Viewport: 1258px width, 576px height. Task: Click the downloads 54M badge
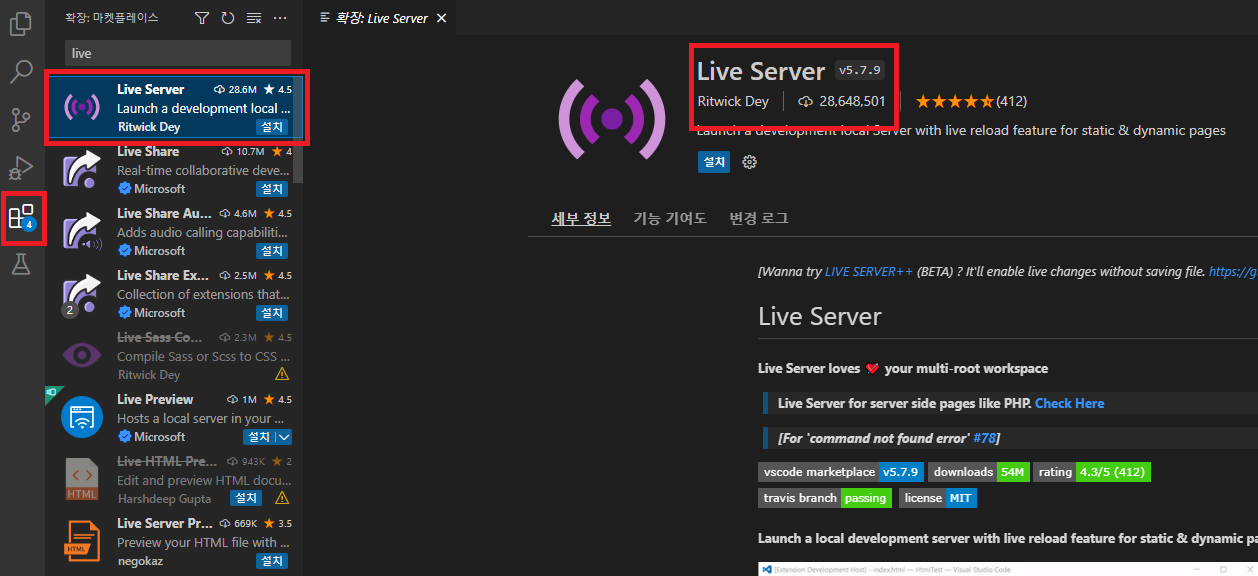[978, 471]
